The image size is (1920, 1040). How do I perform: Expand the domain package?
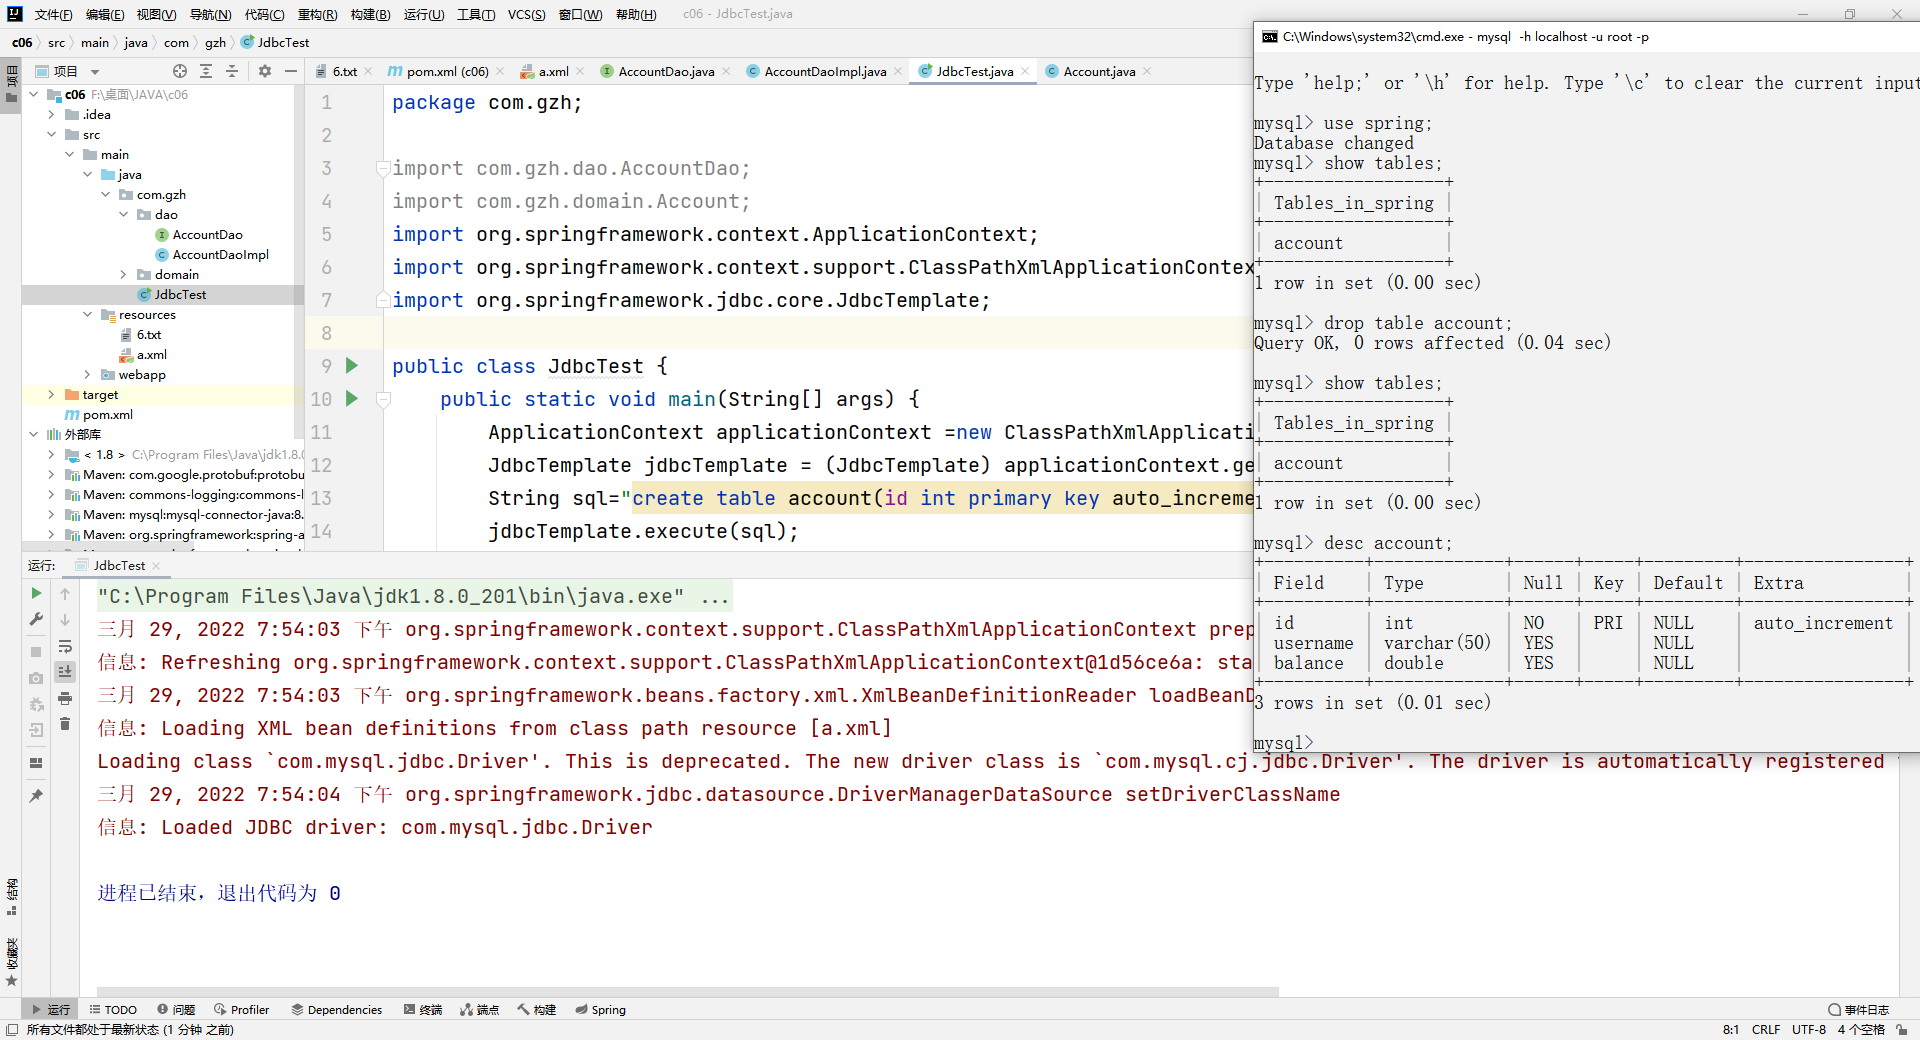(x=124, y=275)
